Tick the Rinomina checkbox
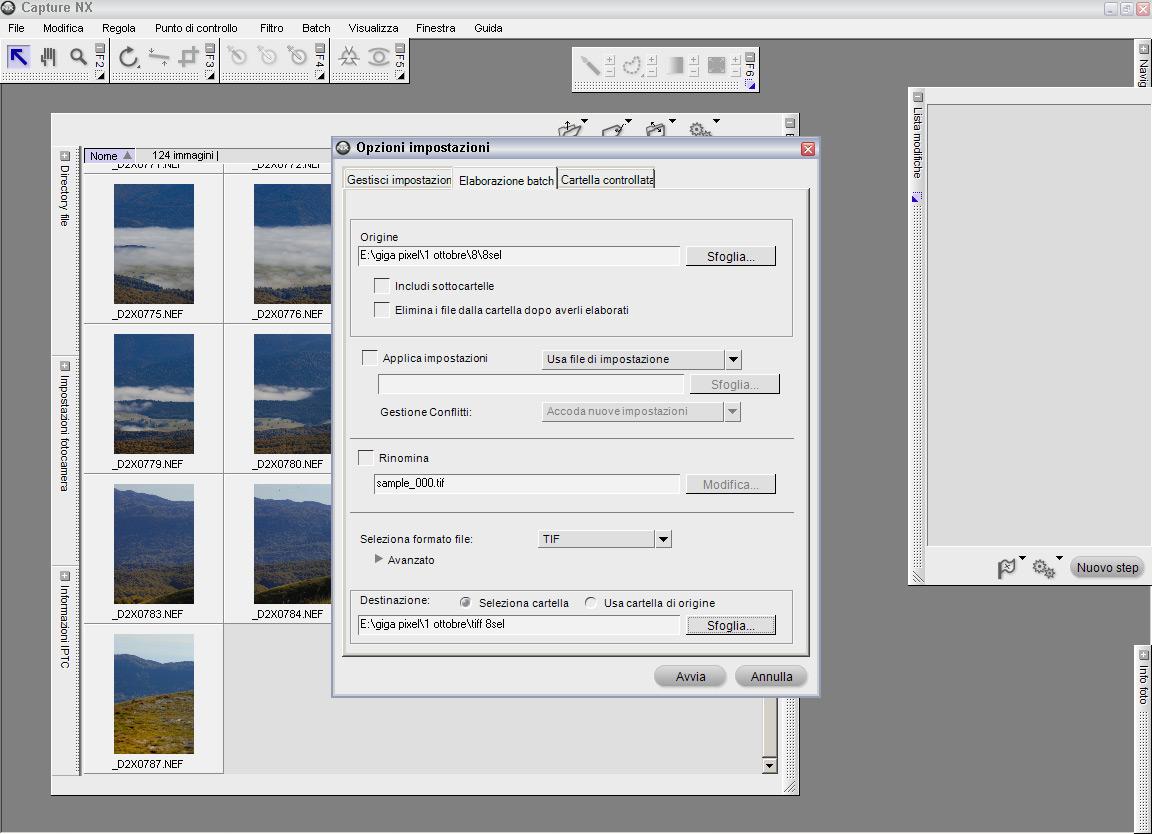This screenshot has height=834, width=1152. tap(365, 458)
